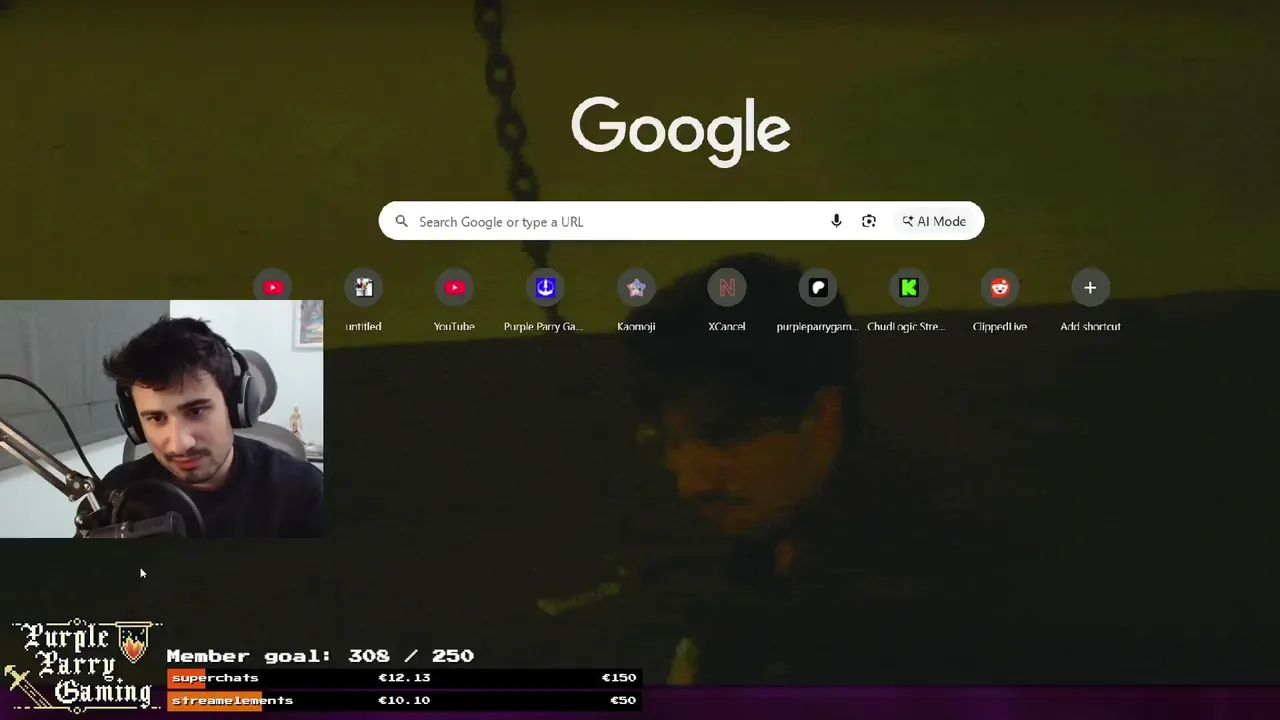
Task: Click the €12.13 superchats amount
Action: [x=404, y=677]
